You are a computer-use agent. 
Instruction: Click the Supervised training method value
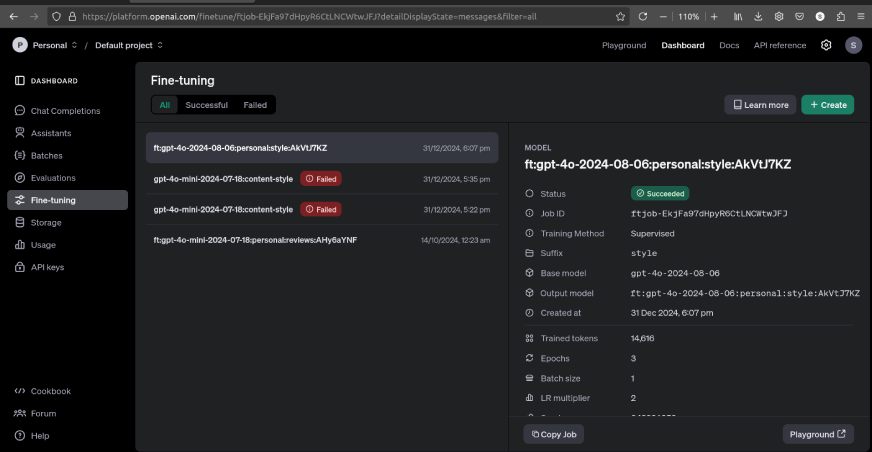[652, 234]
